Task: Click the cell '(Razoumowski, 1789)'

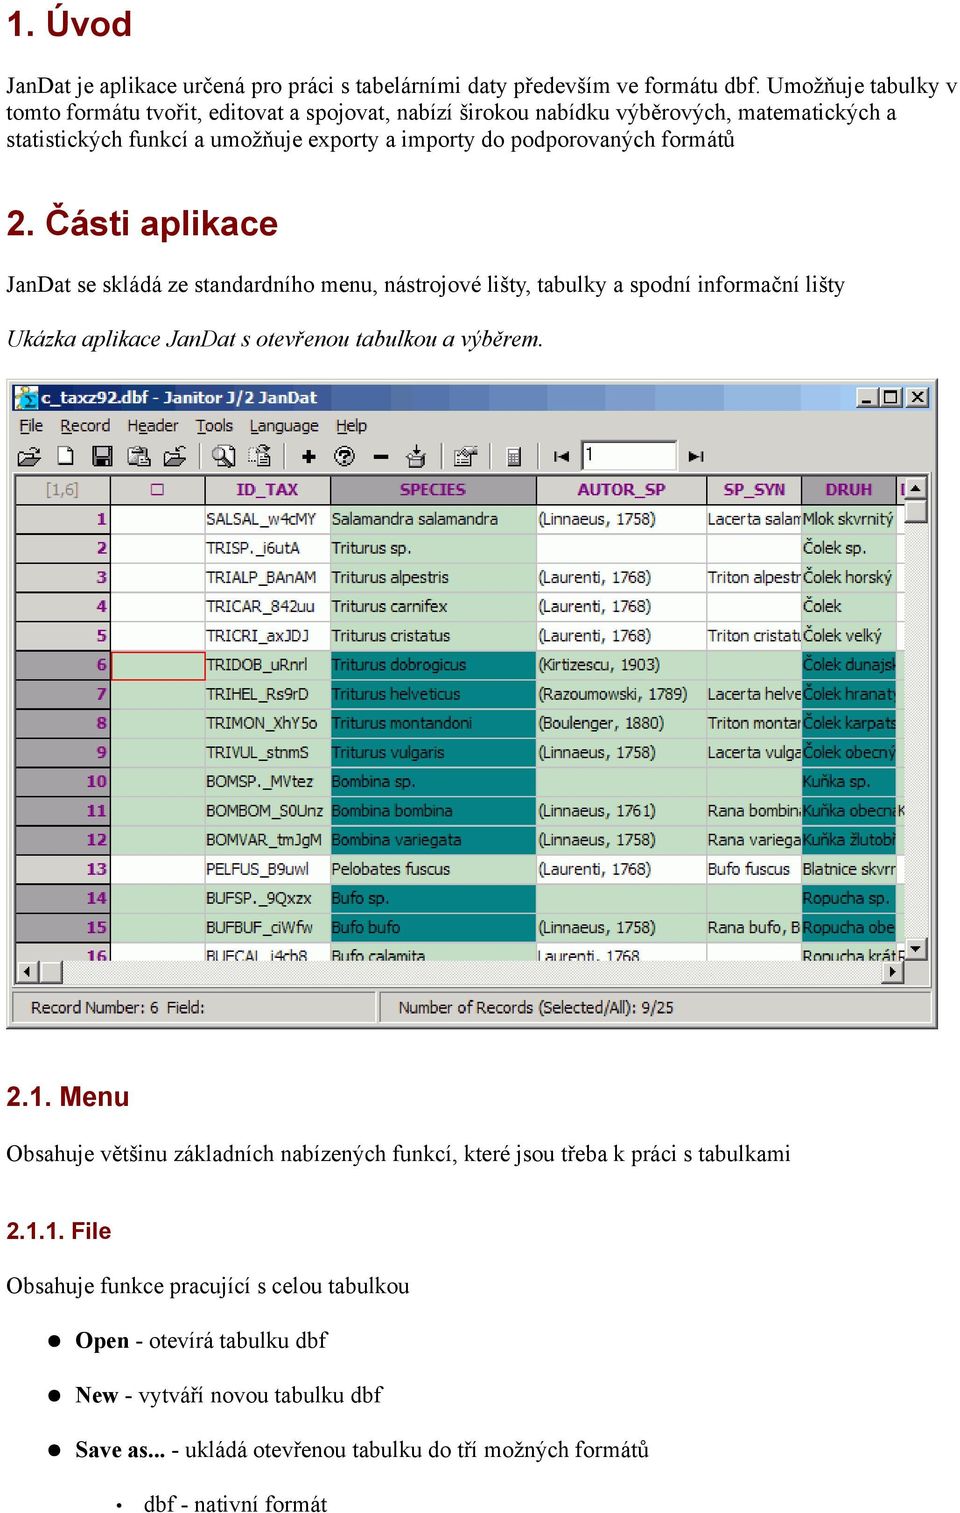Action: point(621,694)
